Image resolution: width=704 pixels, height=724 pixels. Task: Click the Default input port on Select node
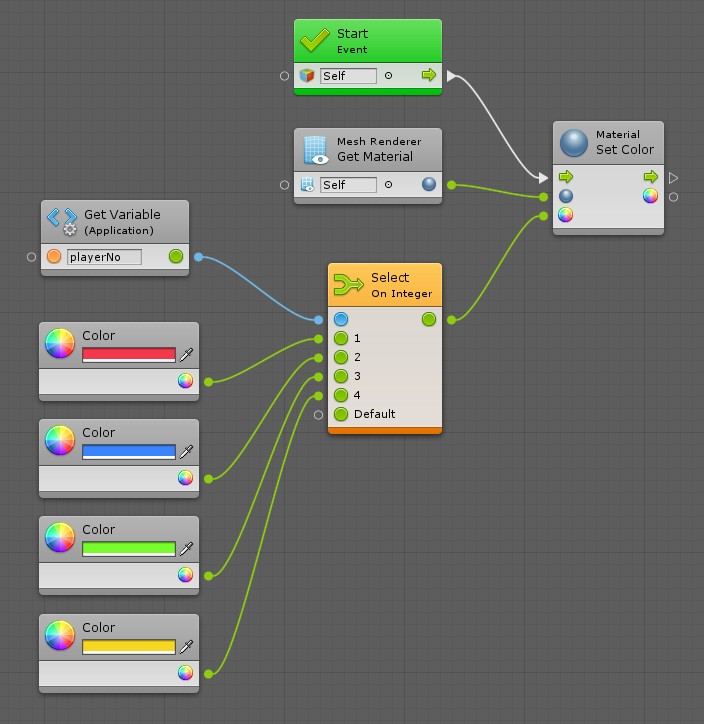(340, 414)
